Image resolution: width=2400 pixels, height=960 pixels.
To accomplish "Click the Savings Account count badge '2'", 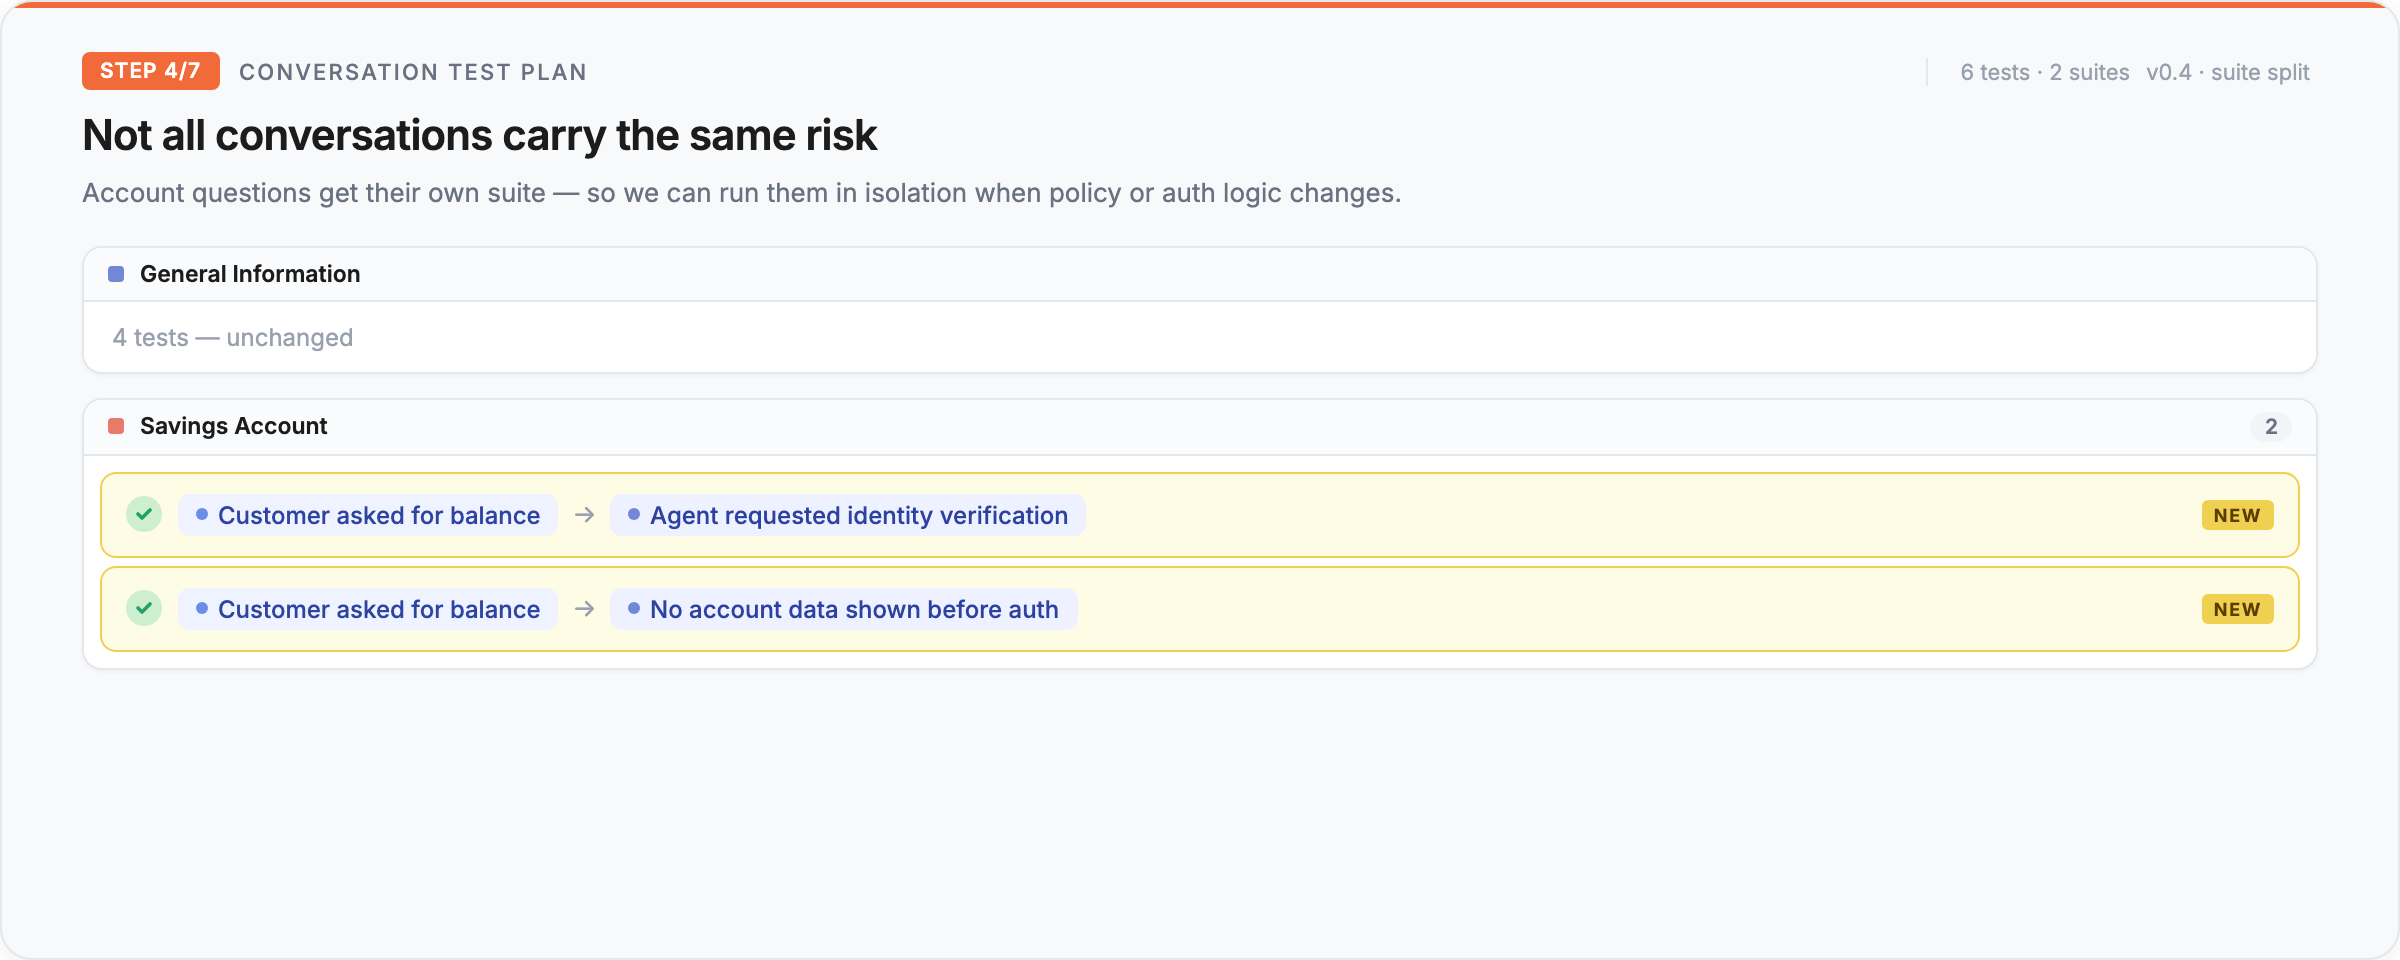I will 2270,427.
